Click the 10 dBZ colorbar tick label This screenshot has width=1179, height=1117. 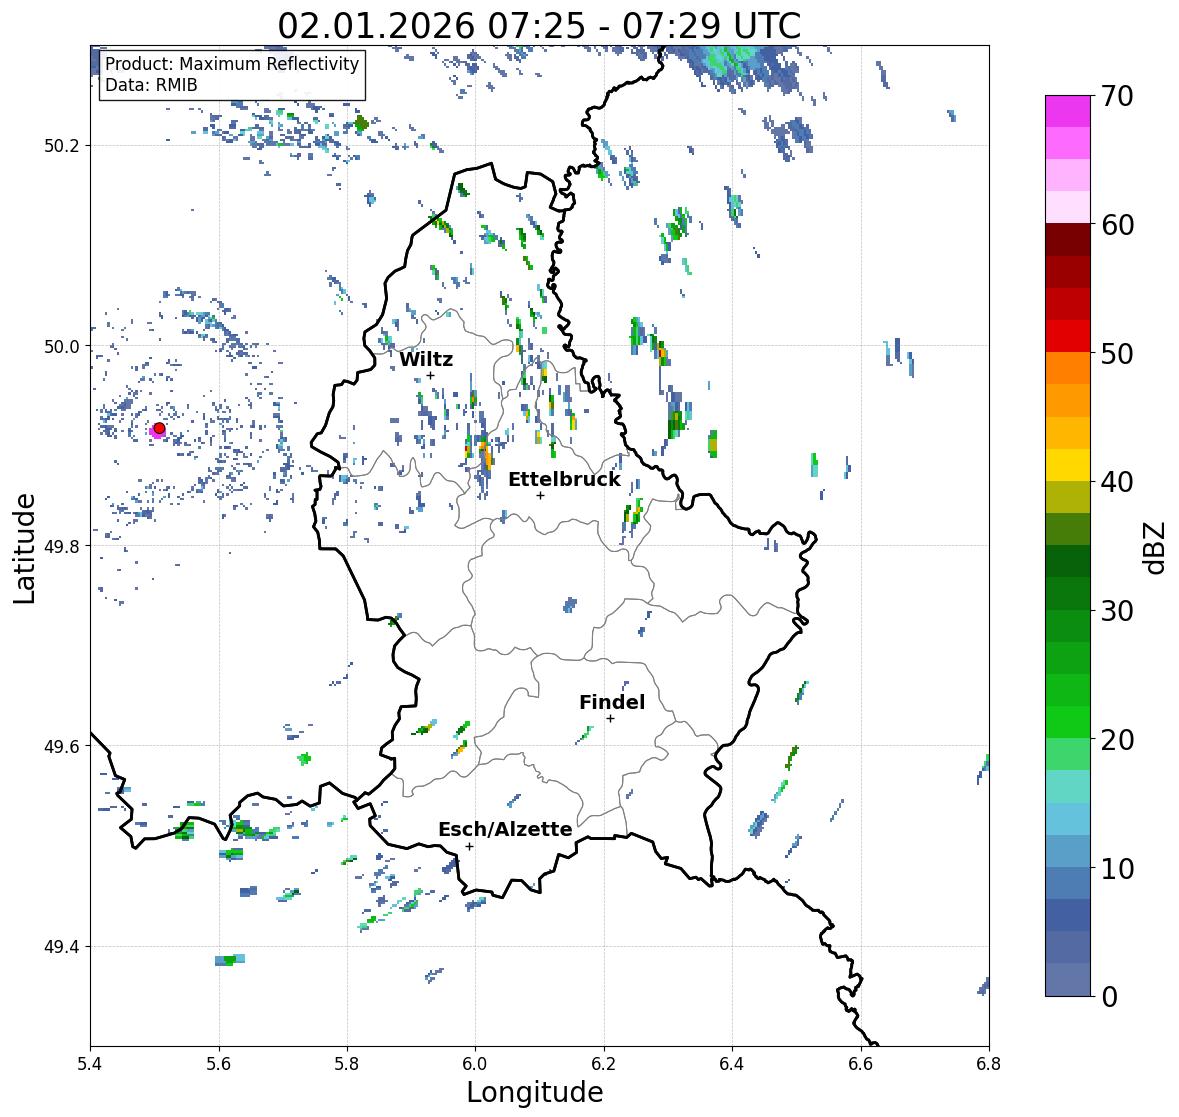pyautogui.click(x=1117, y=868)
